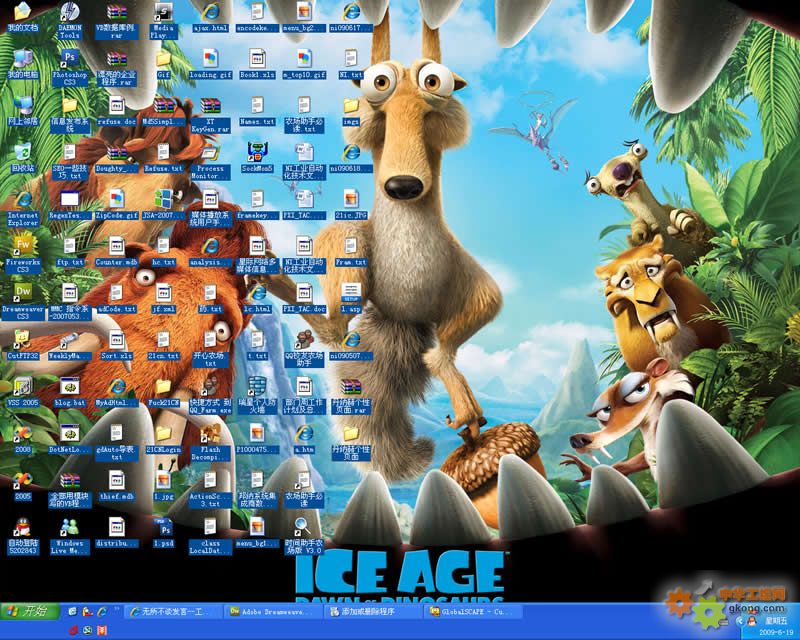Open the imgs folder
This screenshot has width=800, height=640.
[x=351, y=111]
